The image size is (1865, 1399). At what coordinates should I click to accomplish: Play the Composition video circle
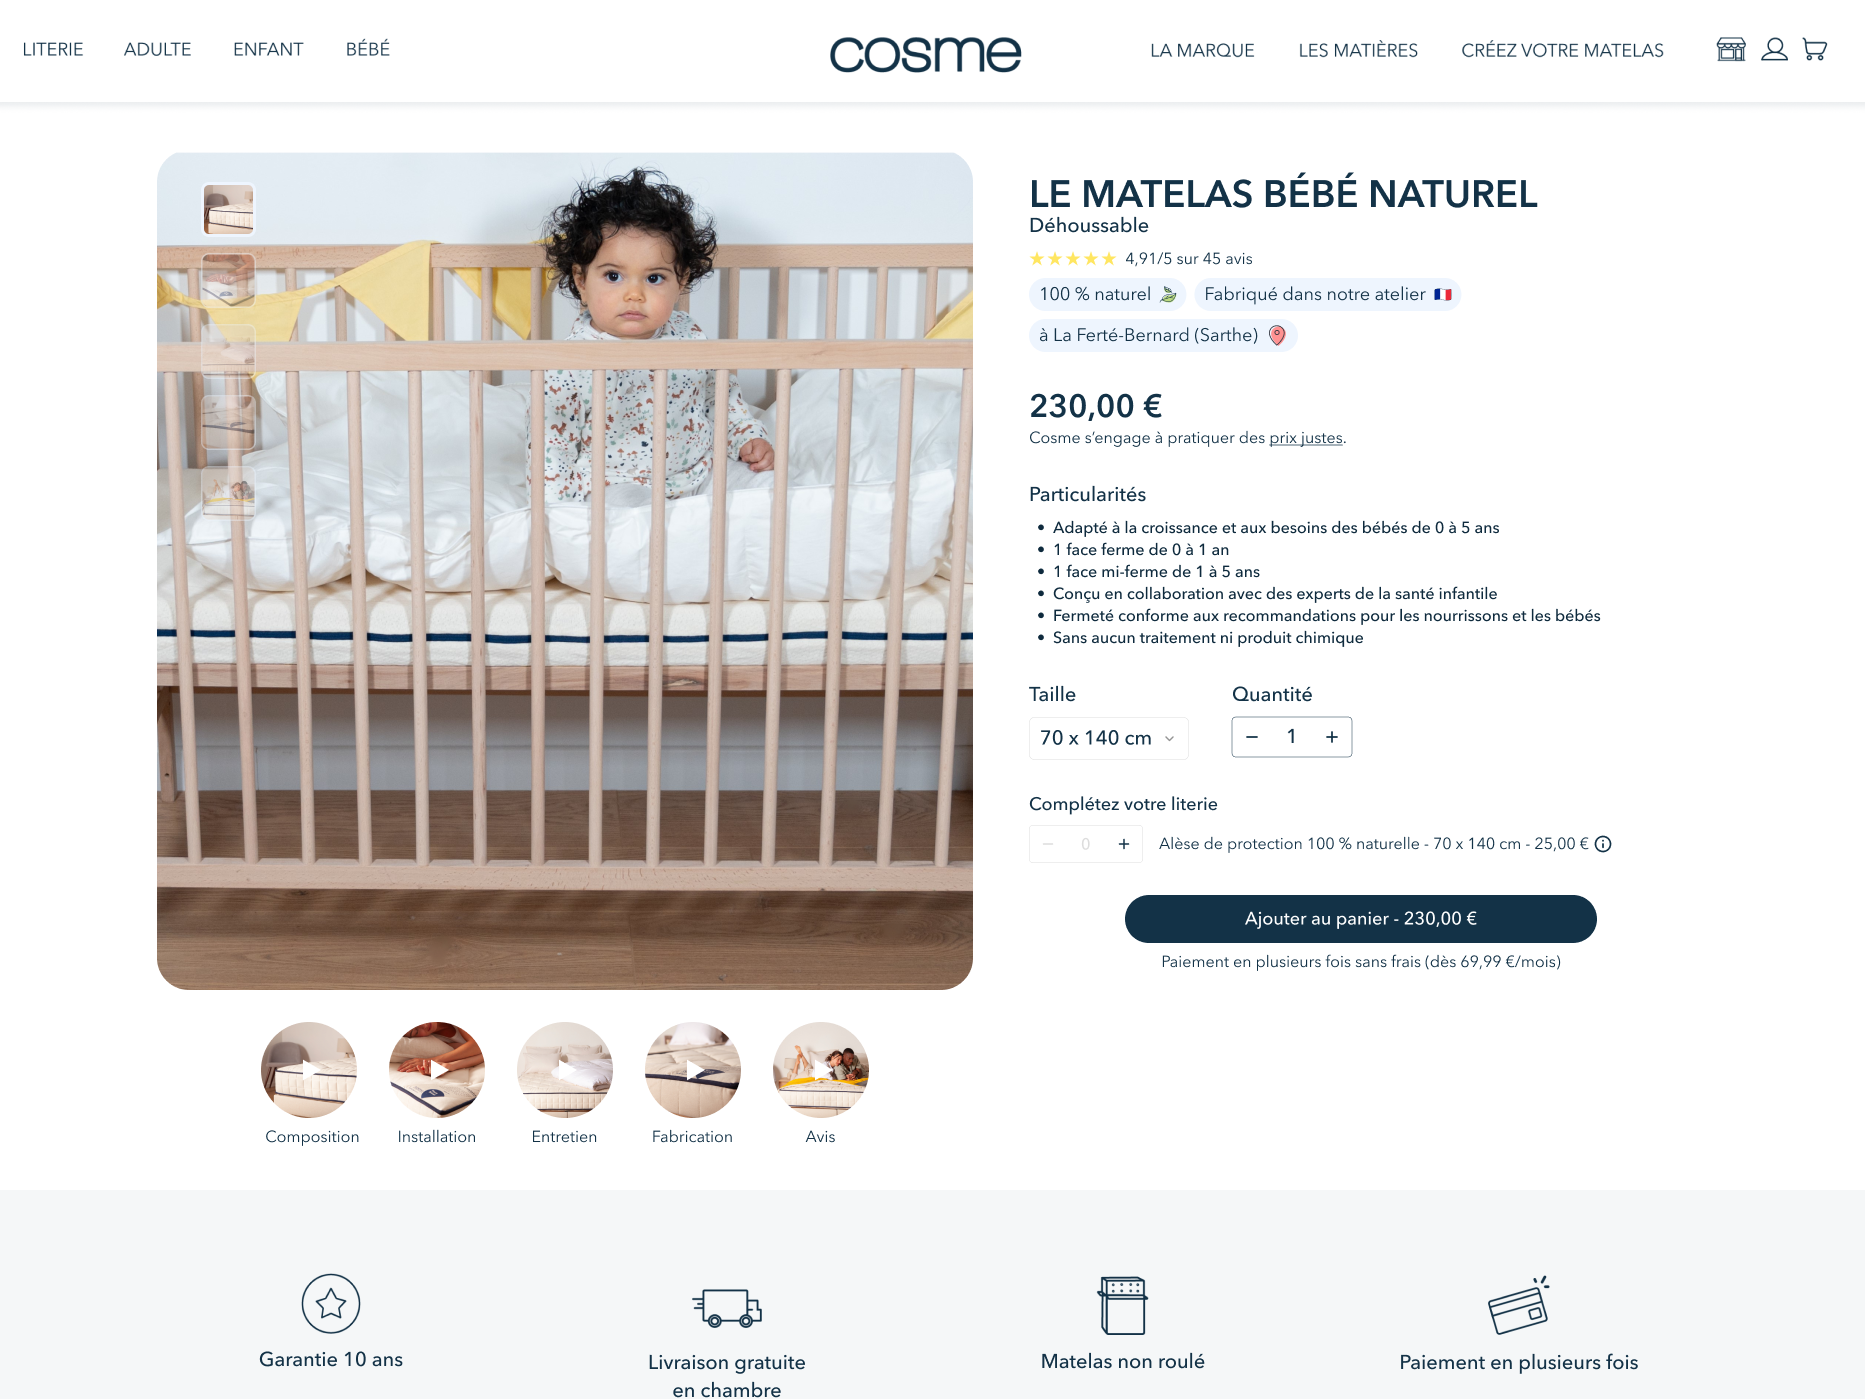click(x=309, y=1070)
